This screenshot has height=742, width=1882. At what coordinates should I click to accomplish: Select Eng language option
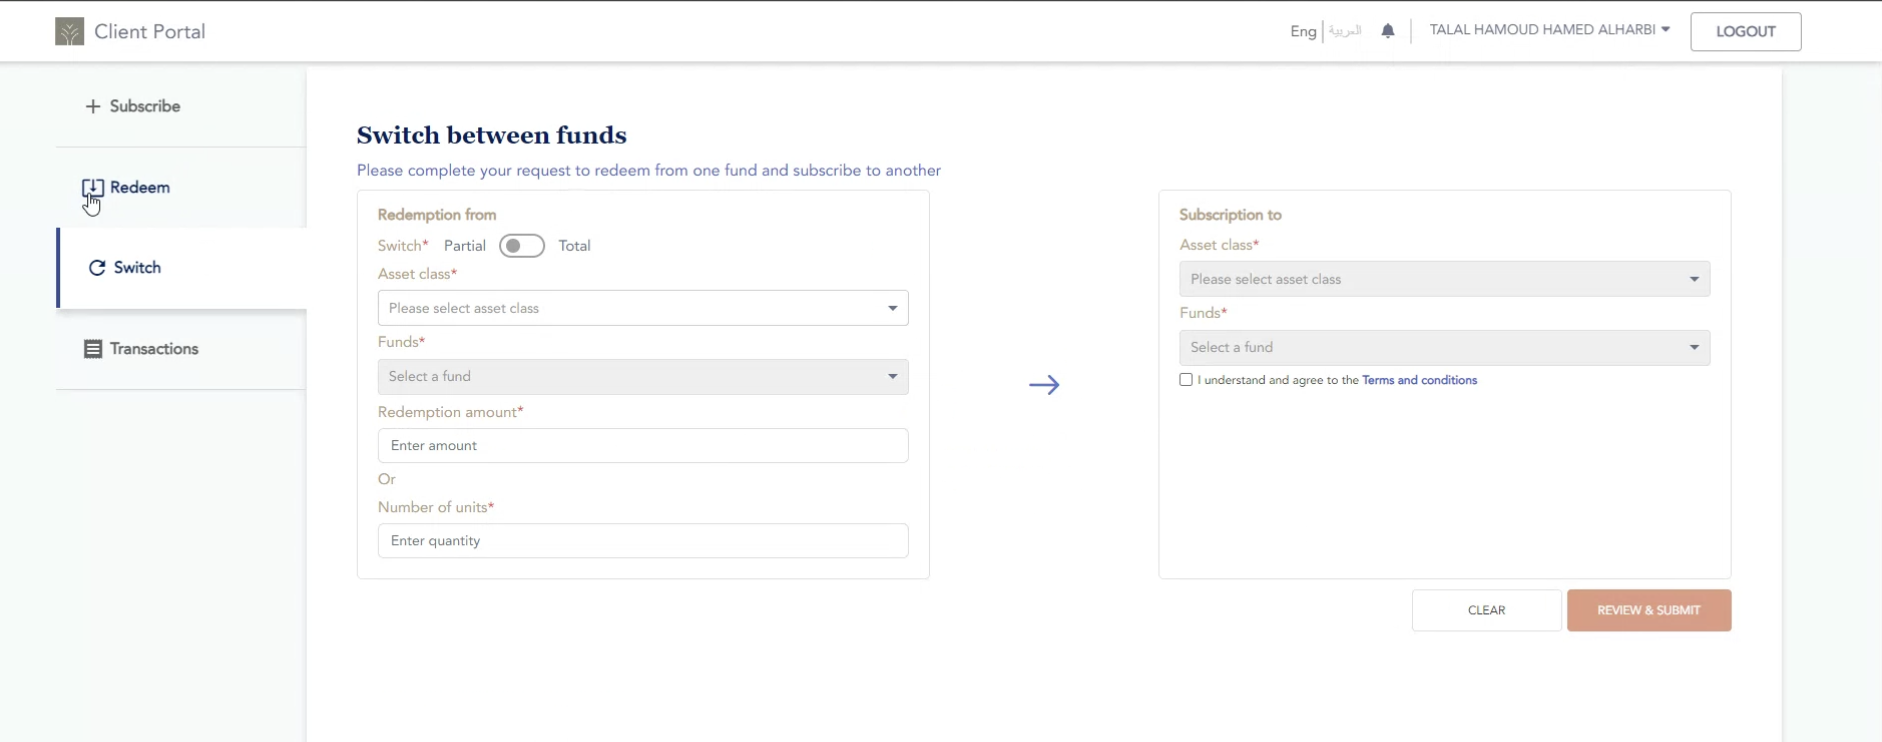click(1303, 31)
